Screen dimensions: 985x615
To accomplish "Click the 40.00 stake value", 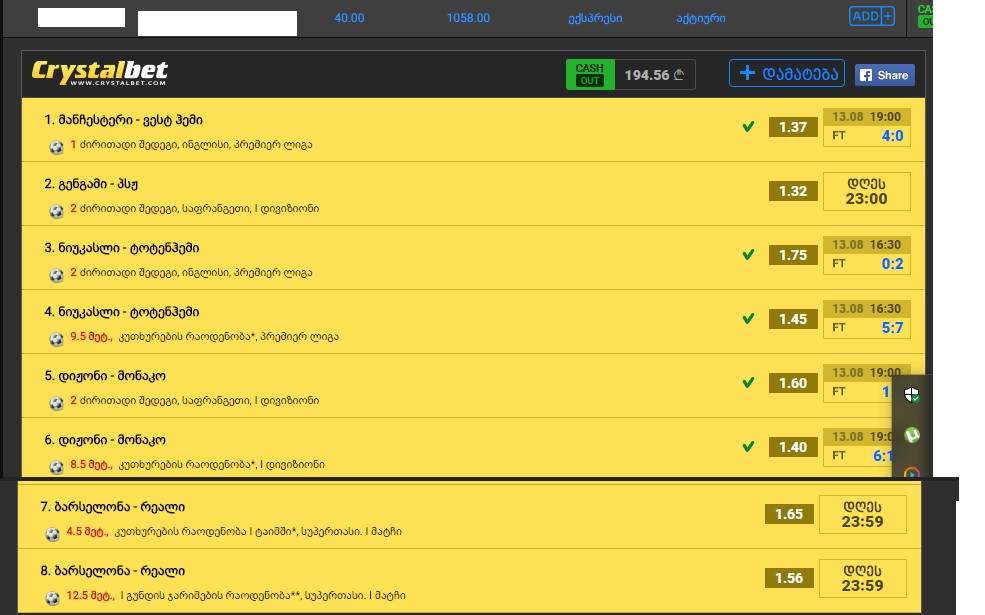I will tap(349, 18).
